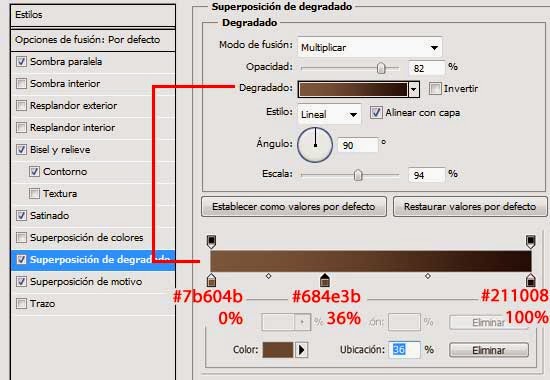Open the Satinado settings label
Viewport: 550px width, 380px height.
click(49, 215)
